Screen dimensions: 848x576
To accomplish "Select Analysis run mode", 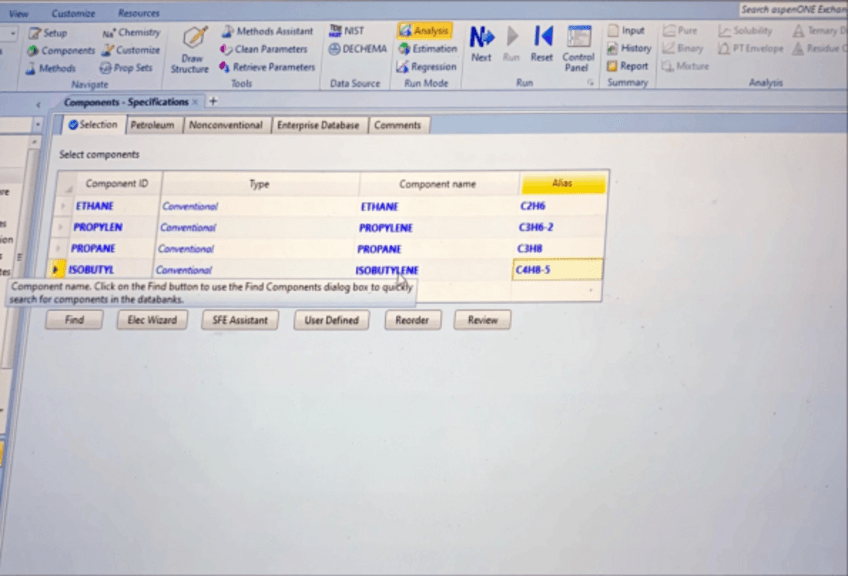I will (425, 31).
